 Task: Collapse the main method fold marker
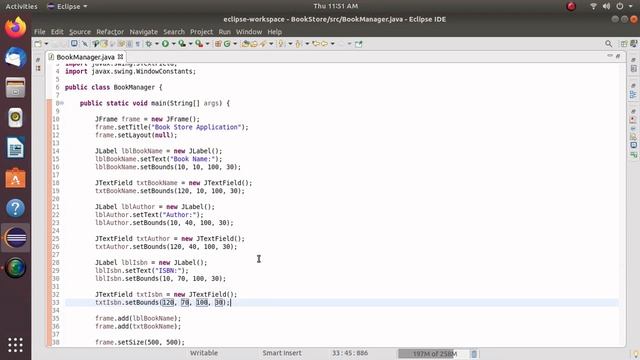[62, 103]
